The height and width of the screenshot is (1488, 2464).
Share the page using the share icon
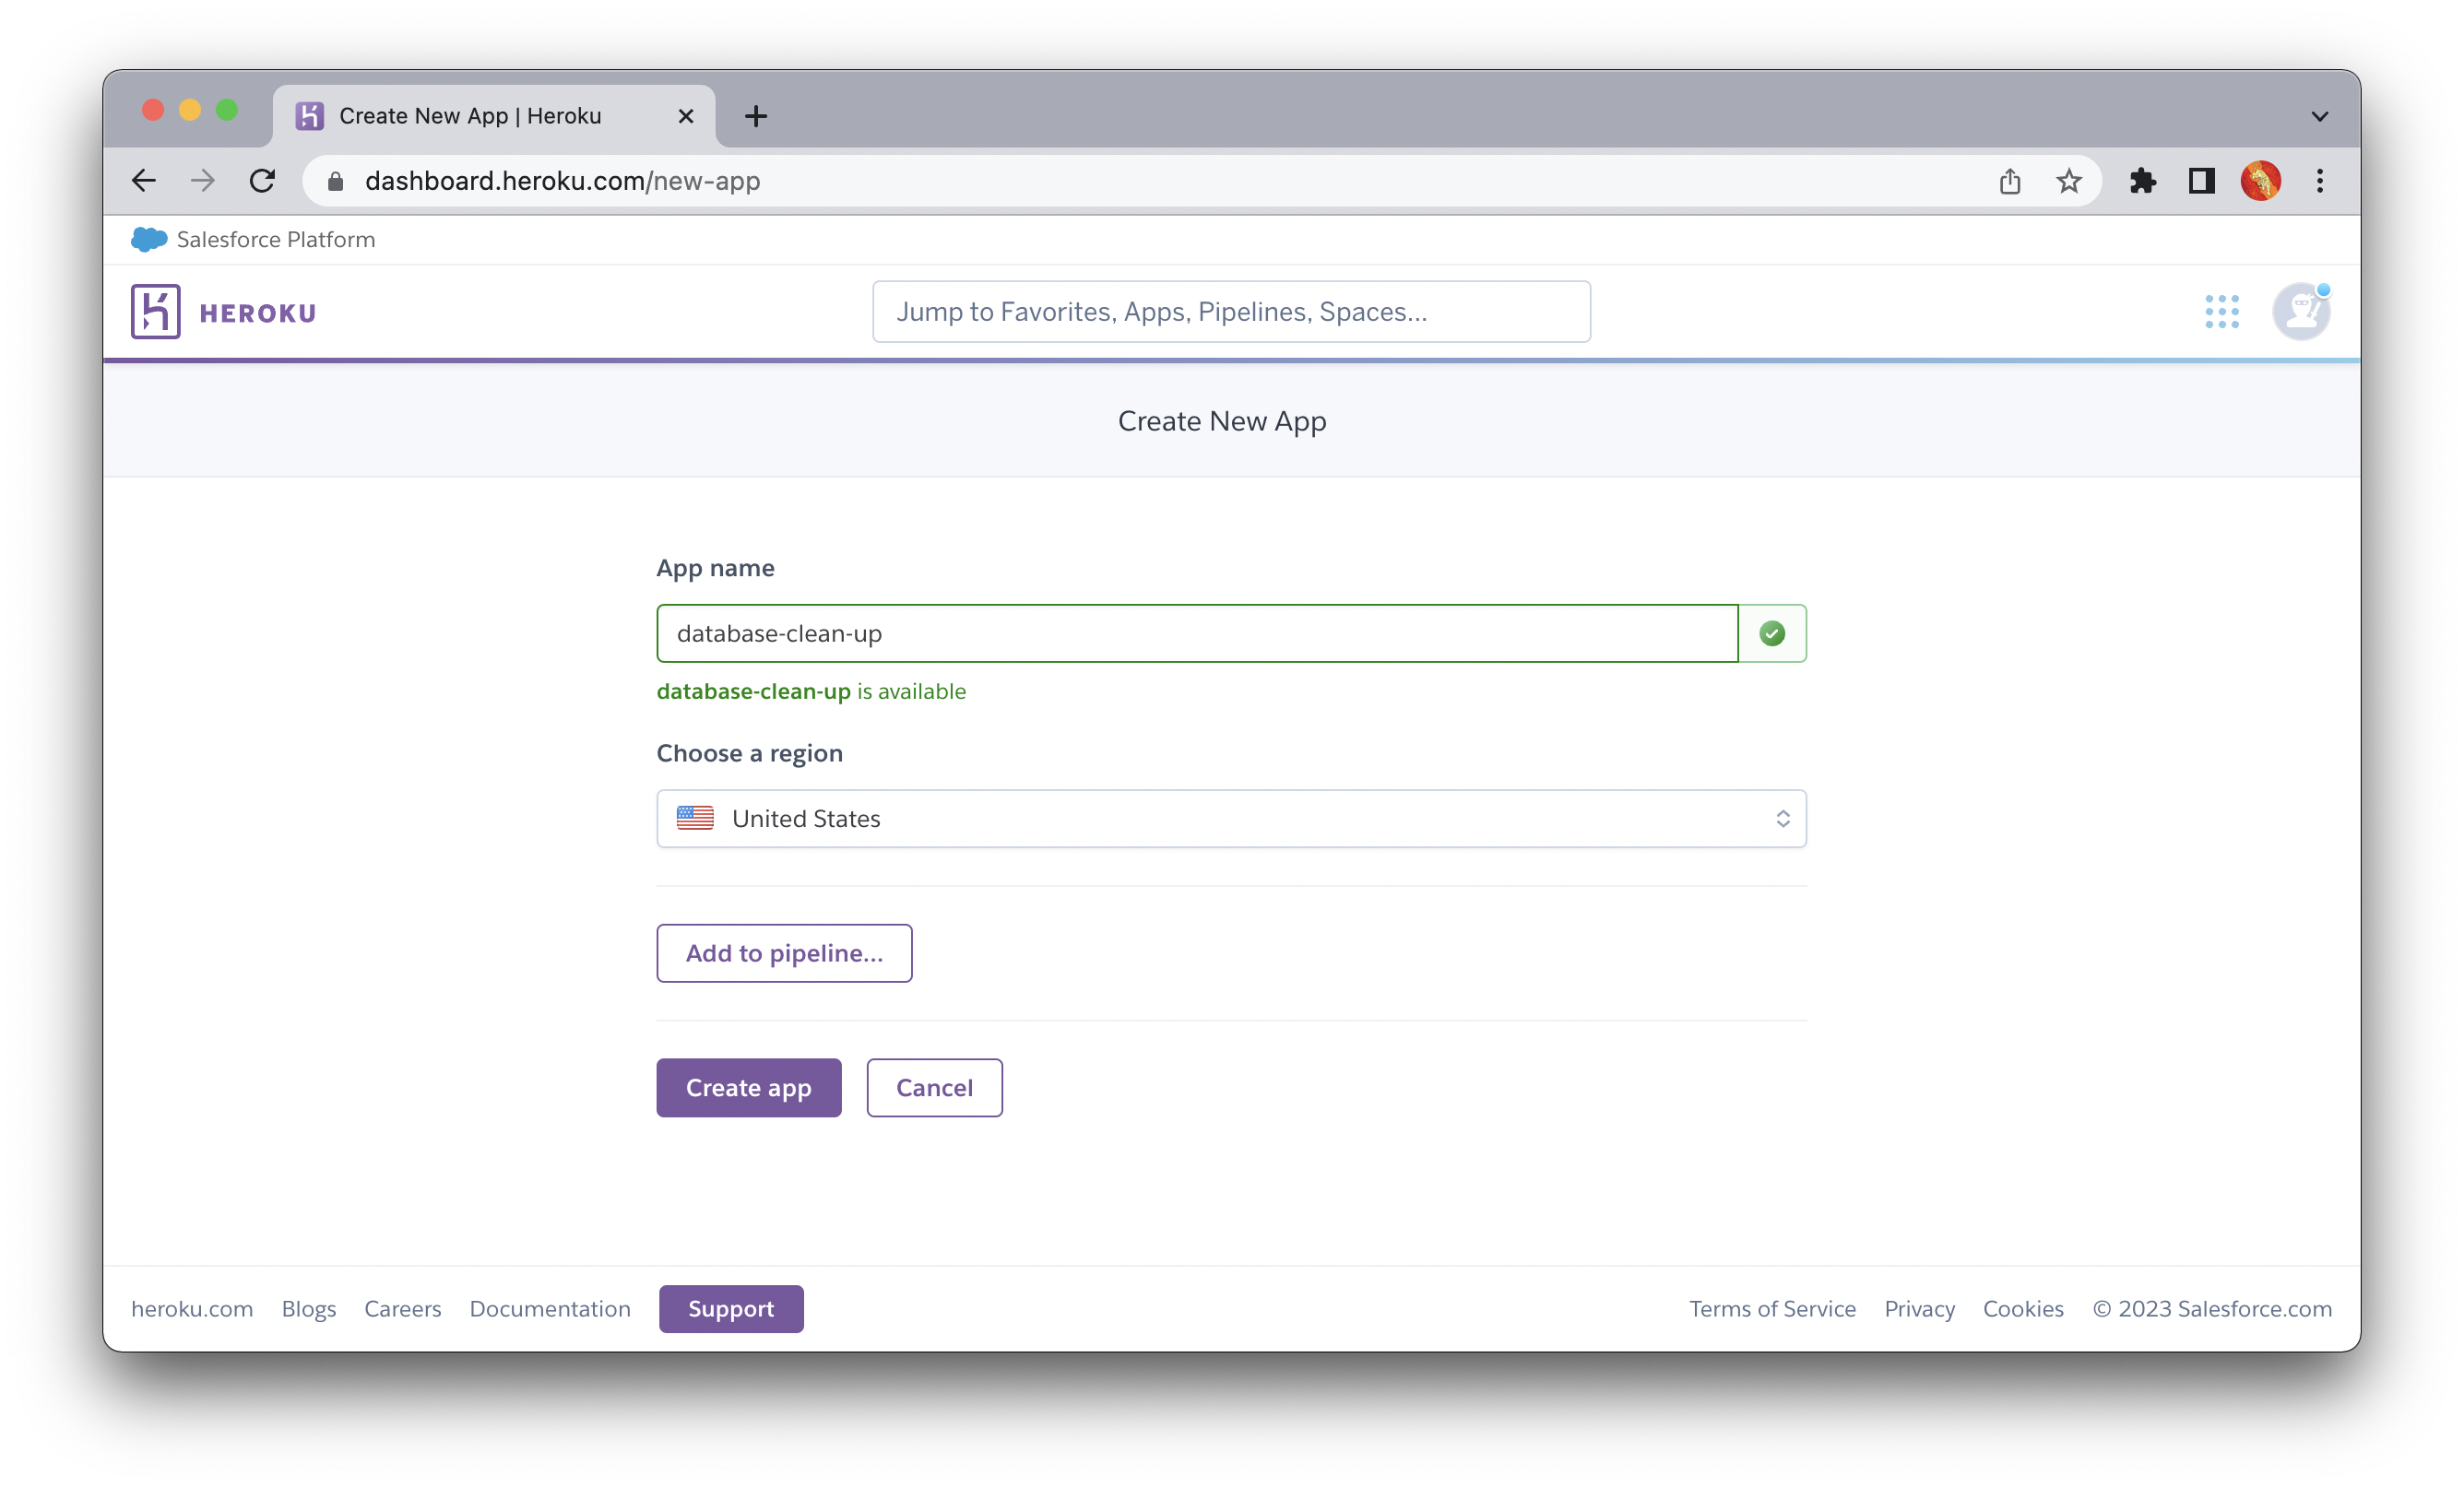(x=2010, y=181)
